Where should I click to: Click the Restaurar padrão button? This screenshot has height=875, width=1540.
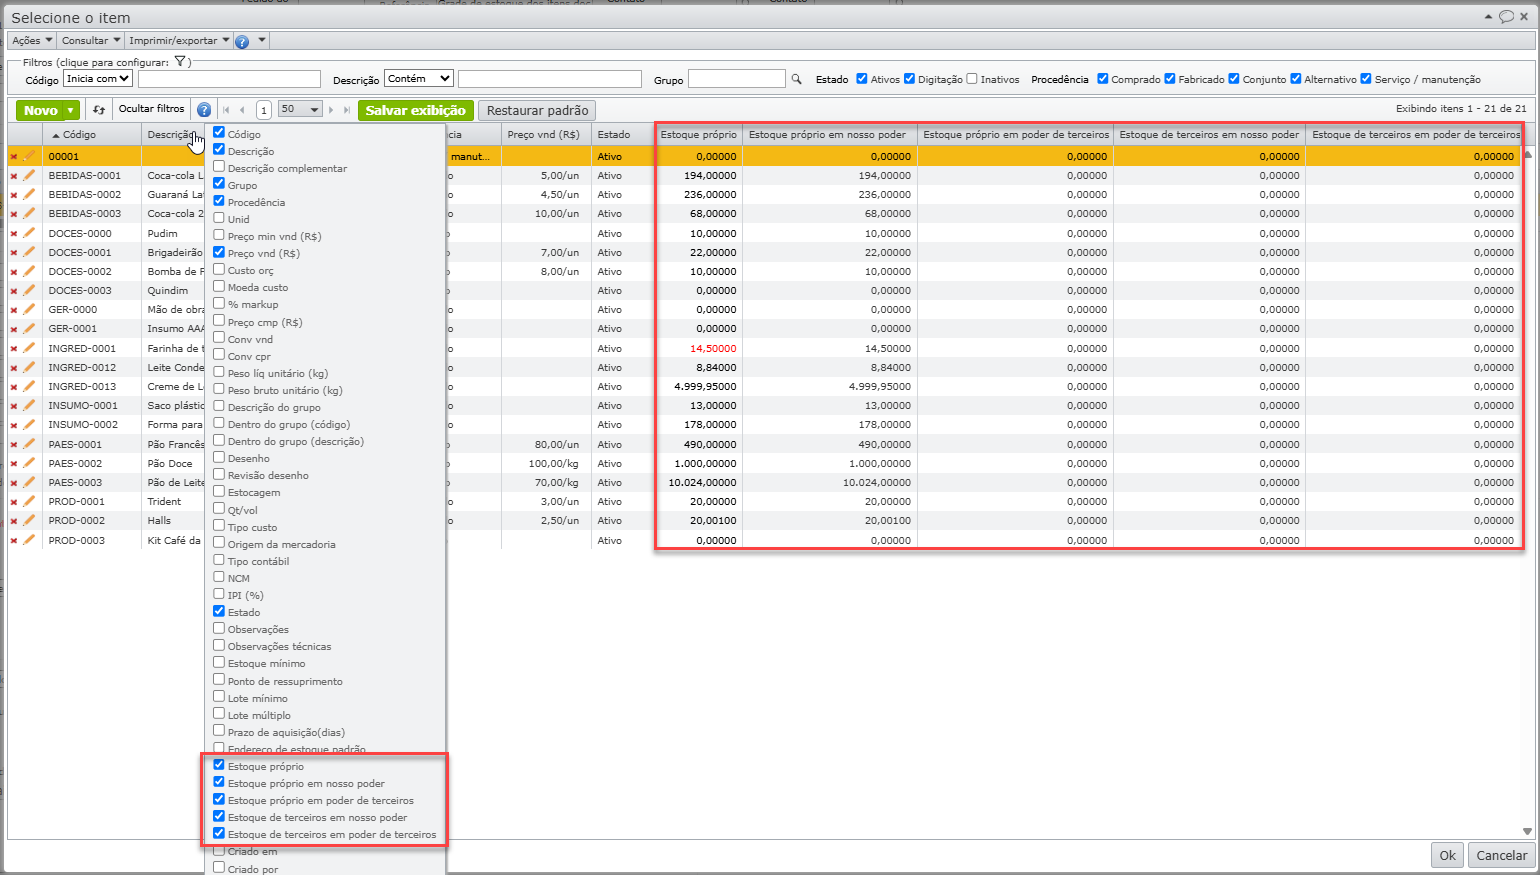tap(537, 110)
